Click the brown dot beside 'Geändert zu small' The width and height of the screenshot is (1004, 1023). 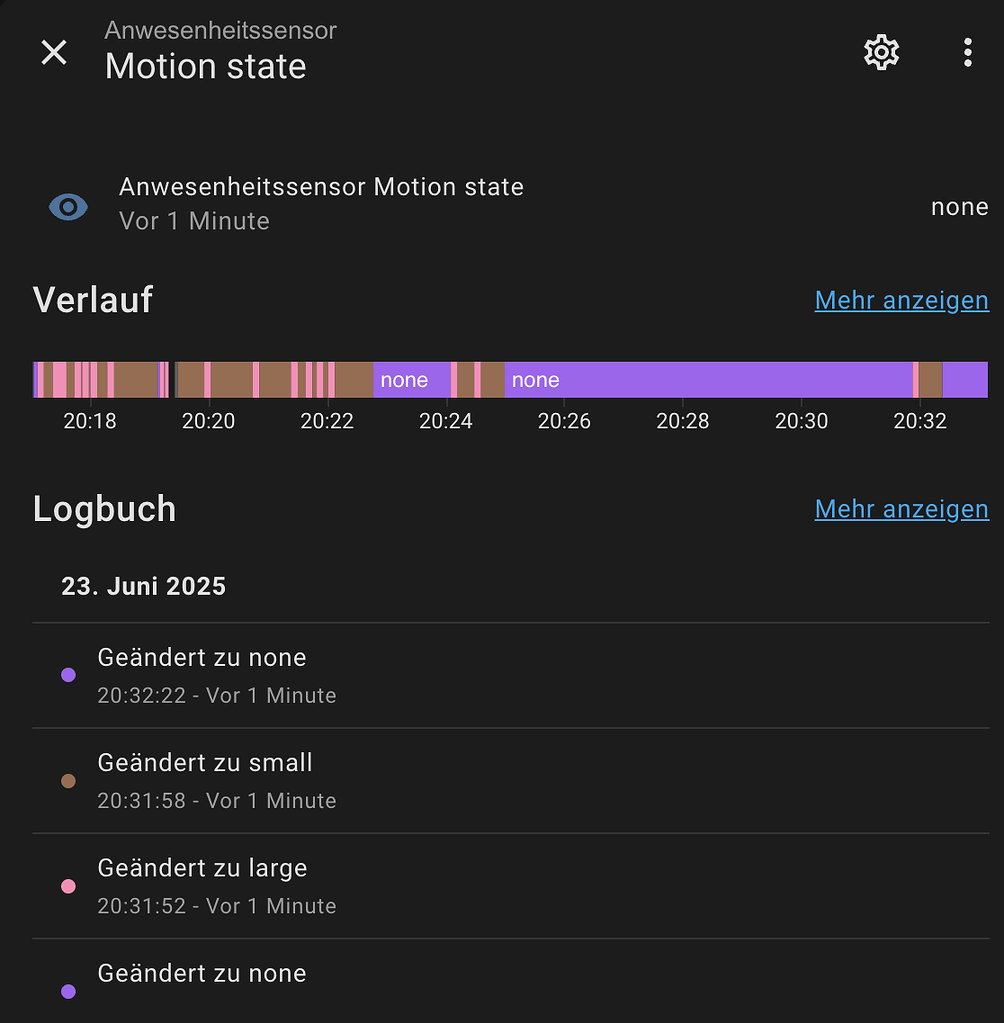tap(68, 780)
